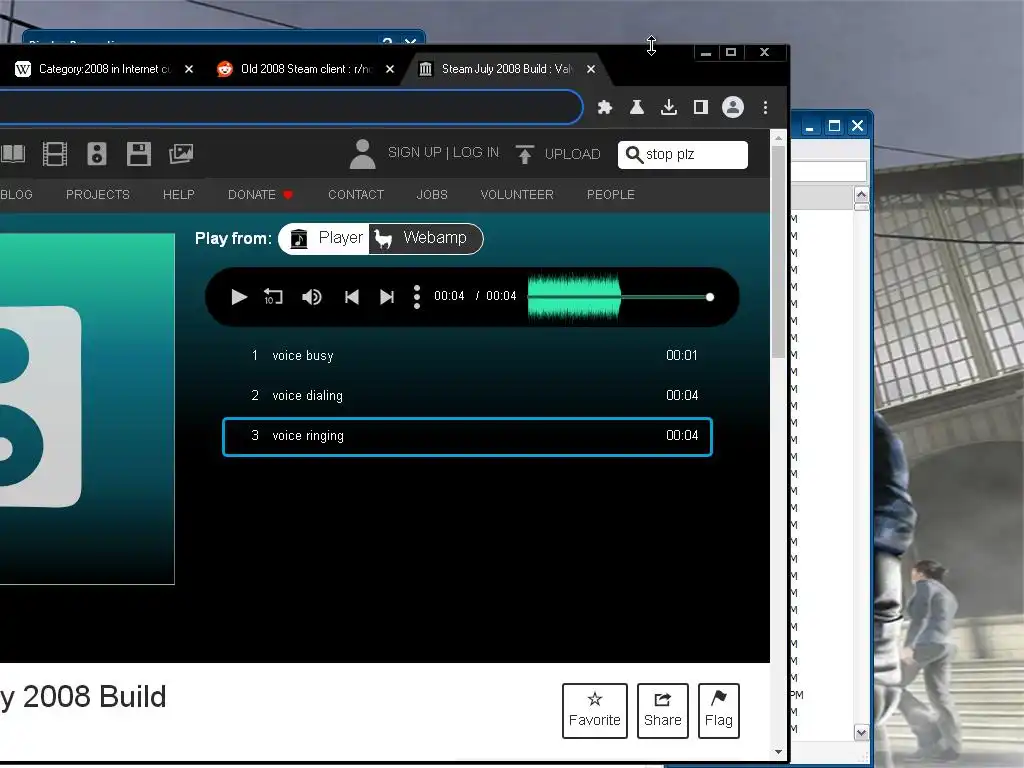The width and height of the screenshot is (1024, 768).
Task: Click the UPLOAD link
Action: coord(573,154)
